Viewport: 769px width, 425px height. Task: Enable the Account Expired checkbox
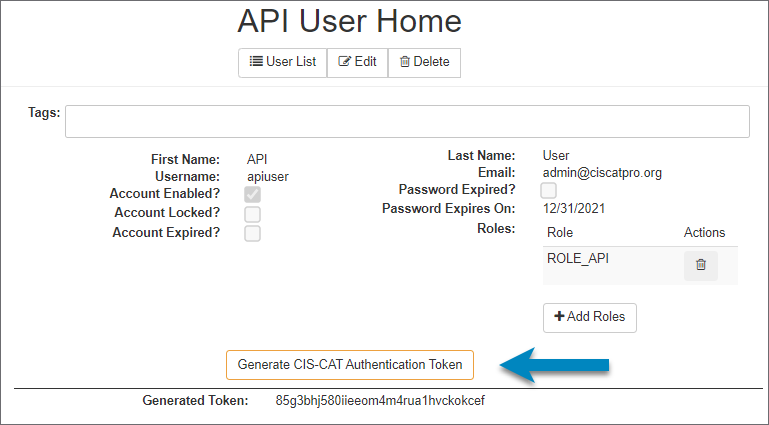click(x=253, y=233)
